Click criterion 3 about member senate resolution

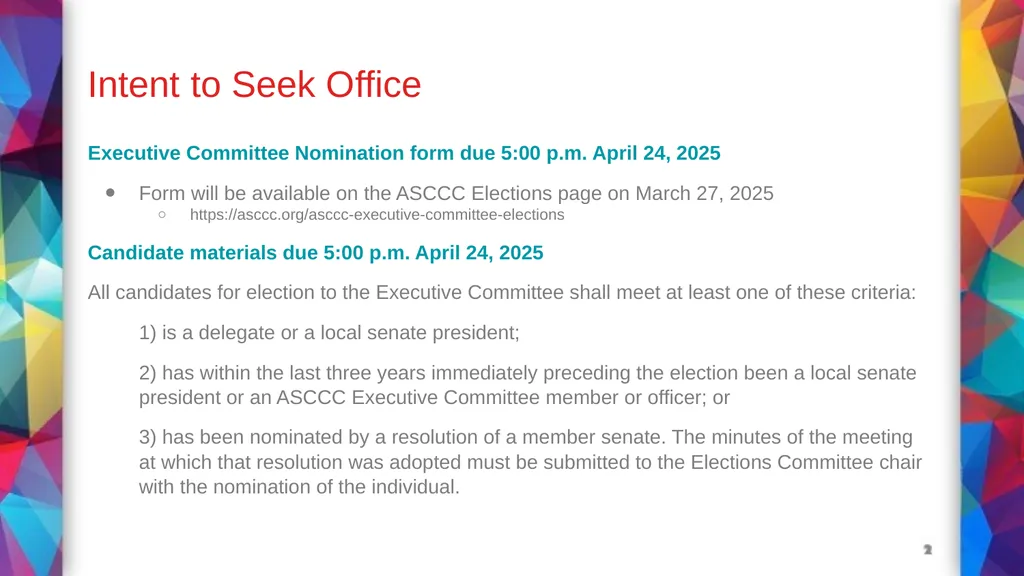click(x=530, y=462)
